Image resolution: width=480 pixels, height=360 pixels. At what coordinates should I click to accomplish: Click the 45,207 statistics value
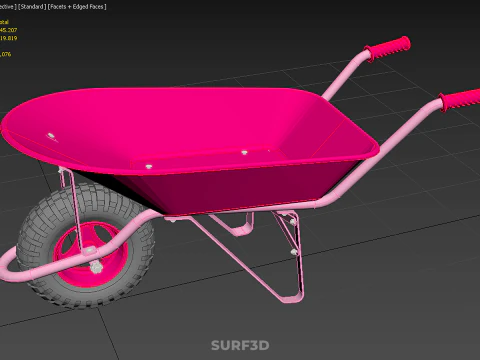pyautogui.click(x=8, y=30)
